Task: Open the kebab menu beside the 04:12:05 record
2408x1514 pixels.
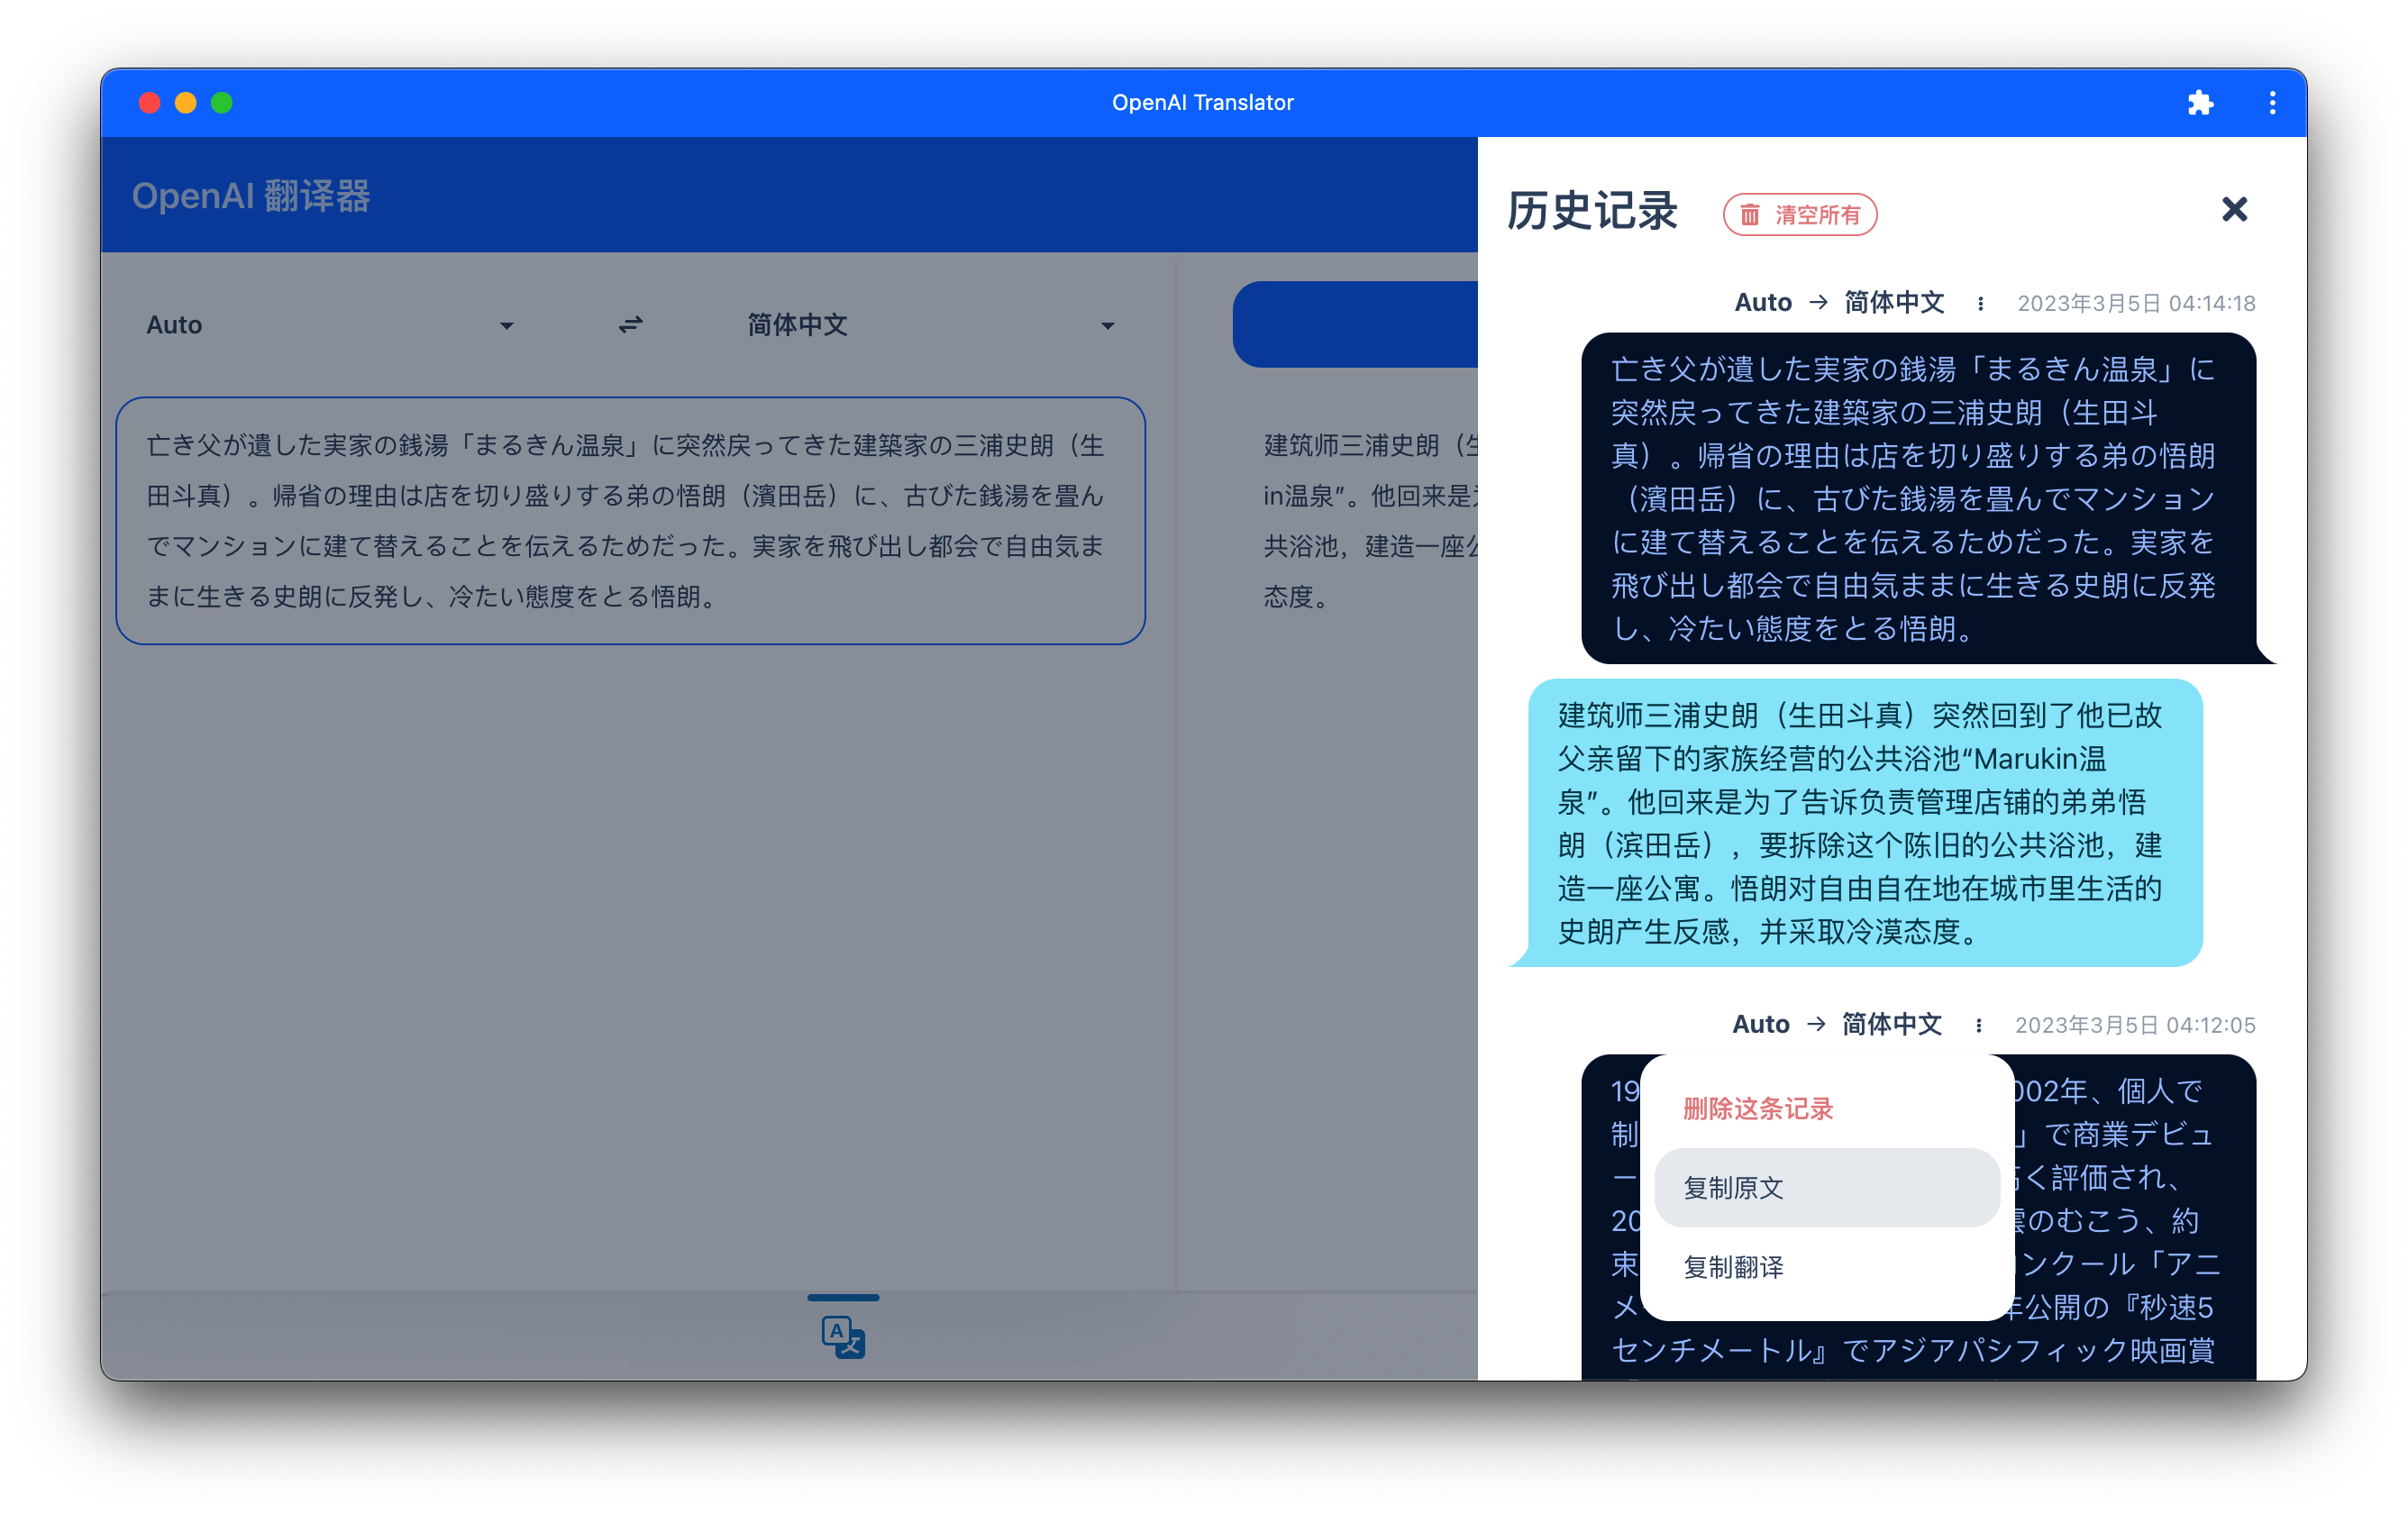Action: pyautogui.click(x=1978, y=1024)
